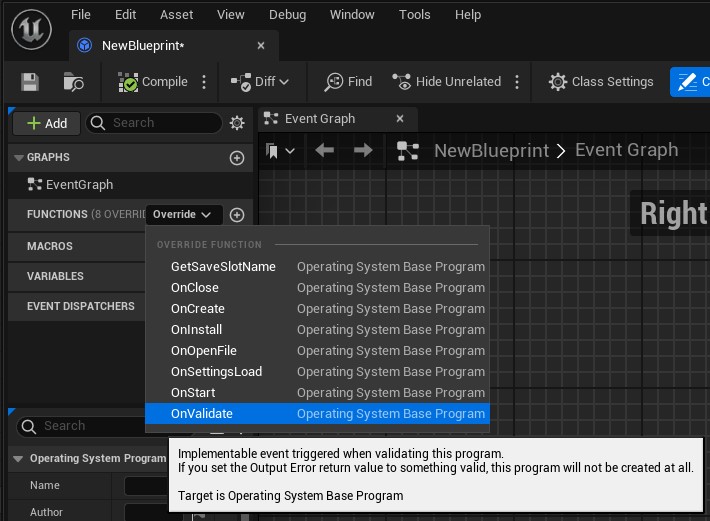Click Event Graph in the breadcrumb
The height and width of the screenshot is (521, 710).
pyautogui.click(x=627, y=150)
